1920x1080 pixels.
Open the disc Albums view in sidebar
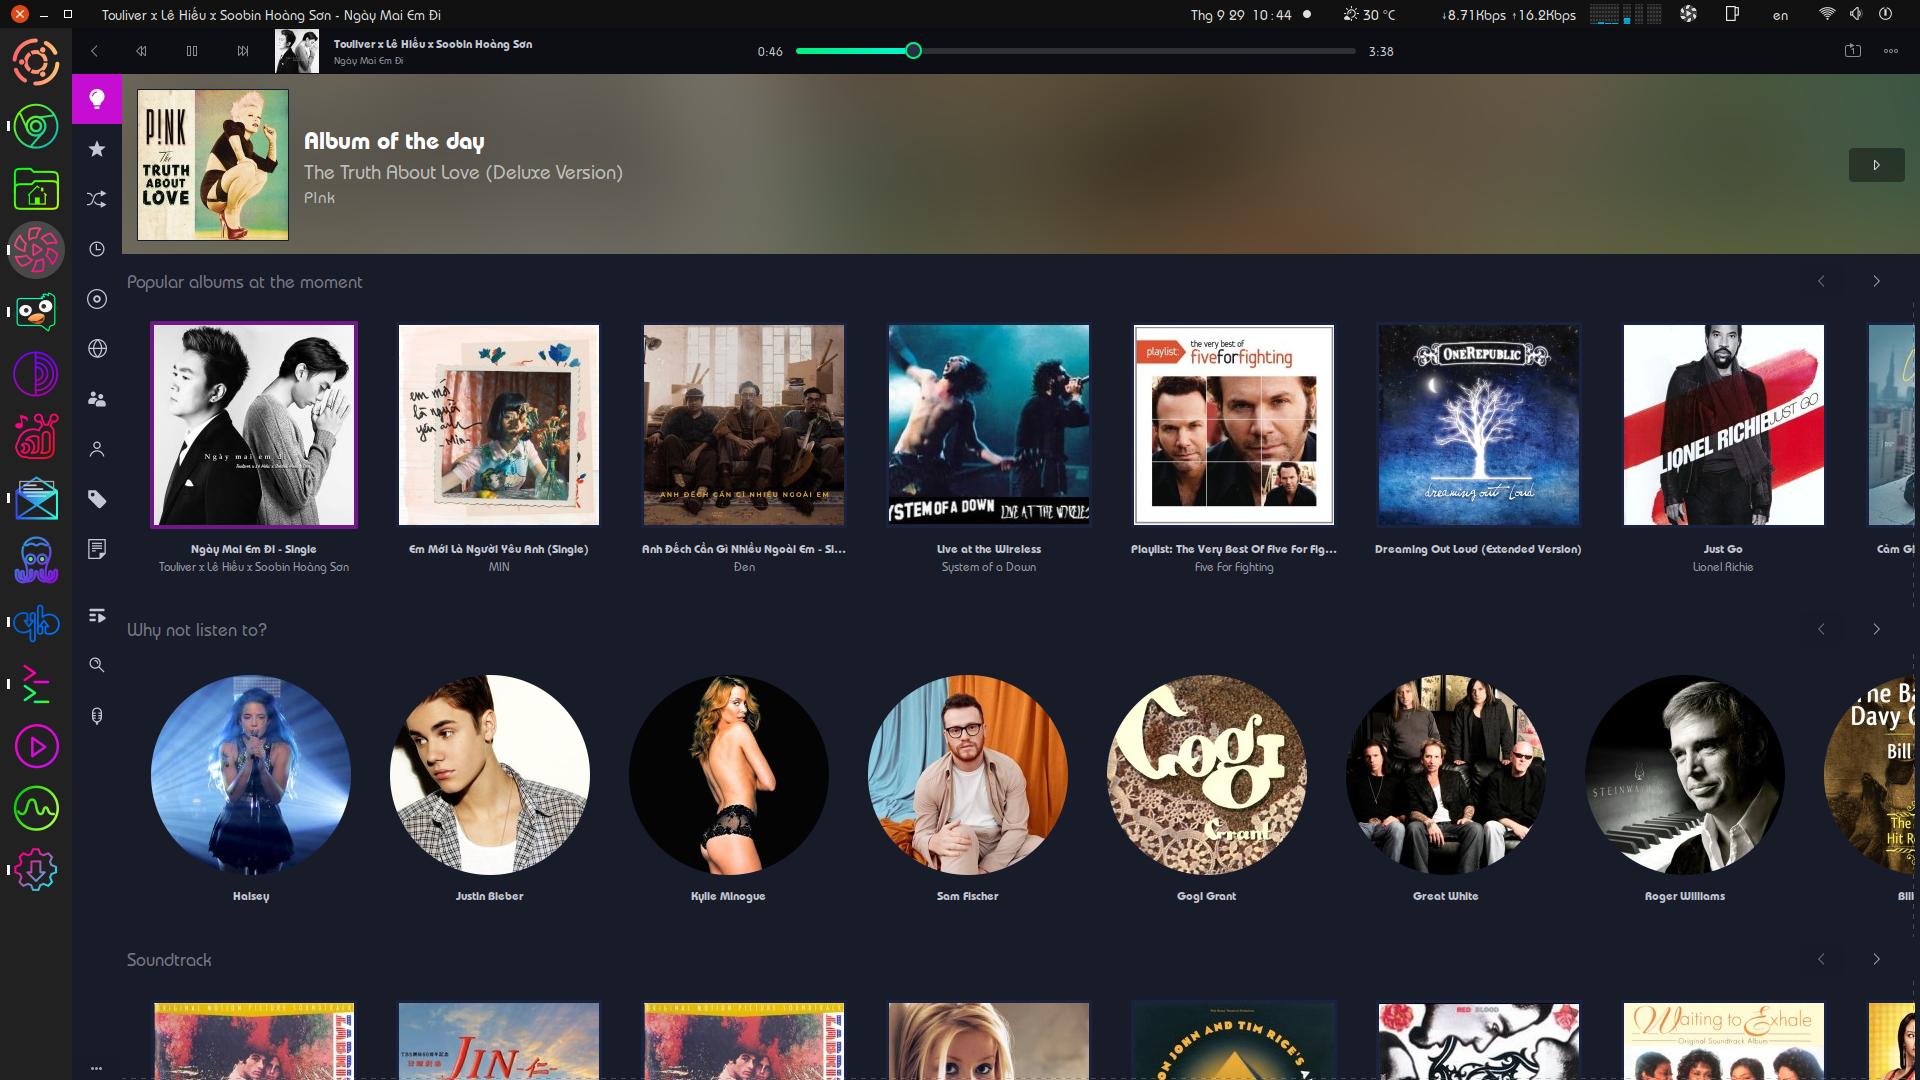[x=97, y=299]
